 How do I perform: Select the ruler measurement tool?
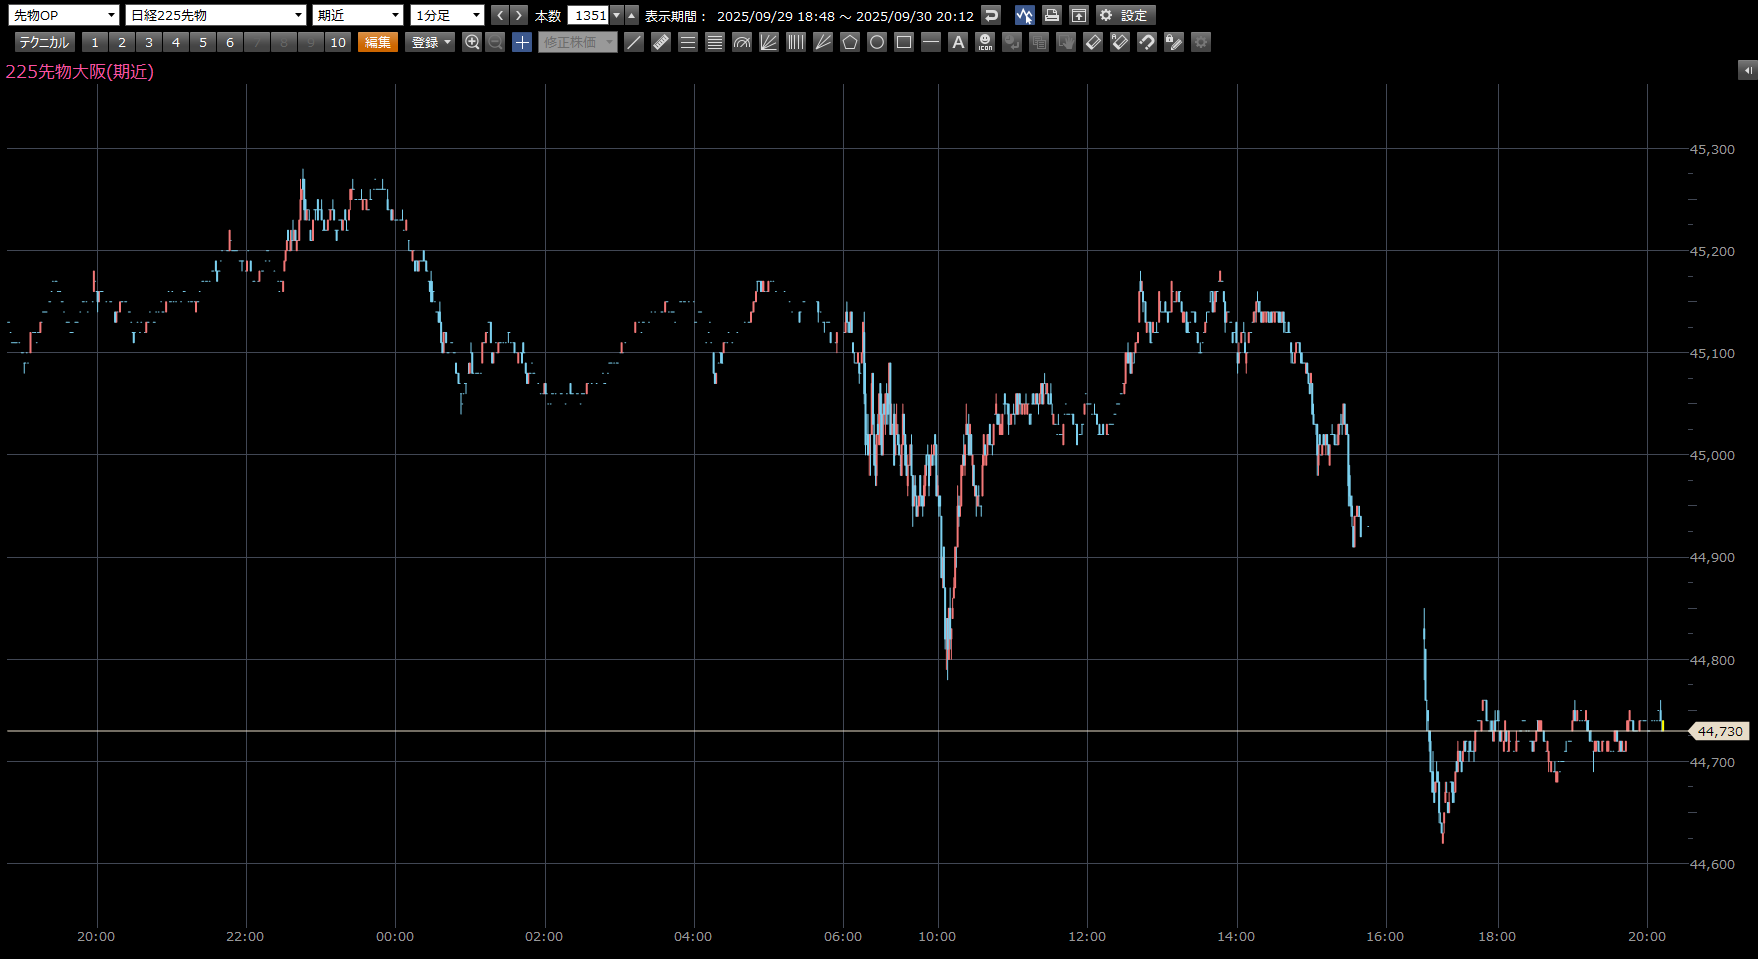[661, 42]
